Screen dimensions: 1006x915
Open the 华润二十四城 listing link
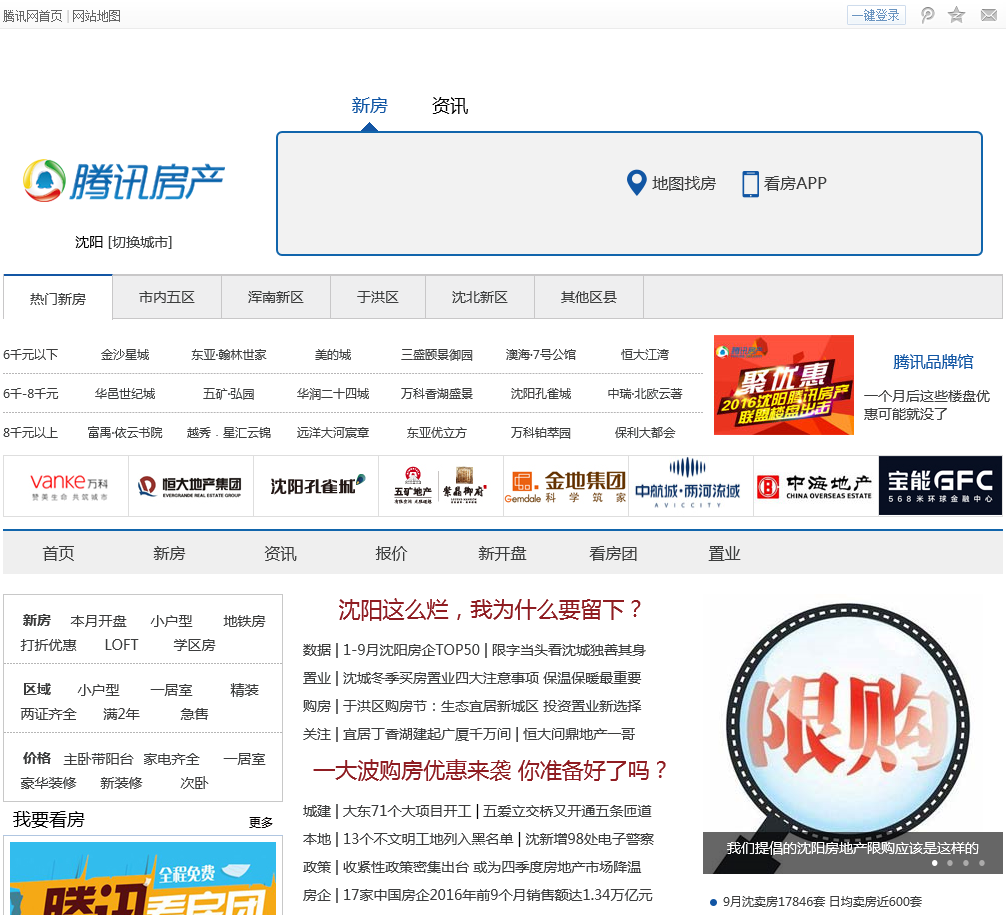click(x=333, y=394)
